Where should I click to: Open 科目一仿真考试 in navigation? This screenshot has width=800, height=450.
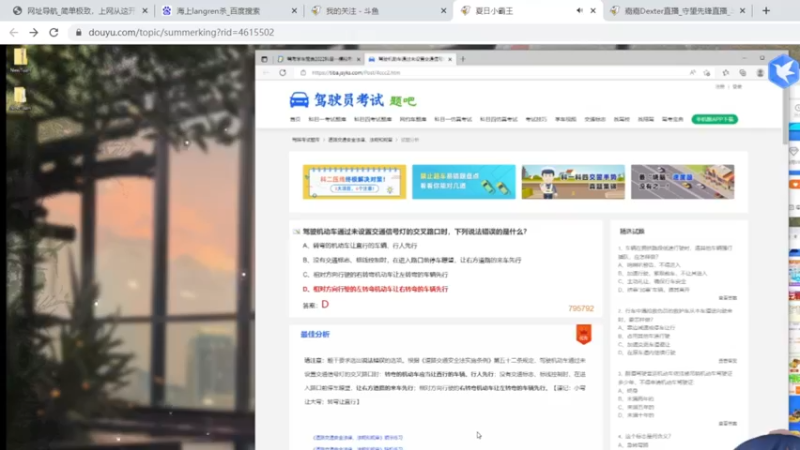pos(453,119)
